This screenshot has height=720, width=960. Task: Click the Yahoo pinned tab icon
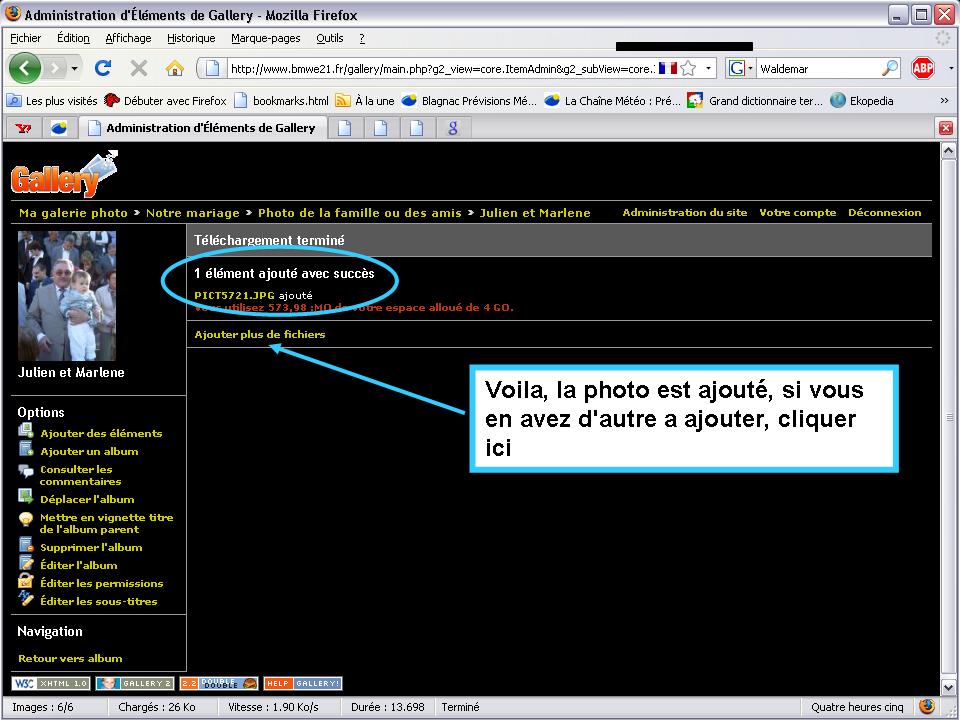point(24,127)
